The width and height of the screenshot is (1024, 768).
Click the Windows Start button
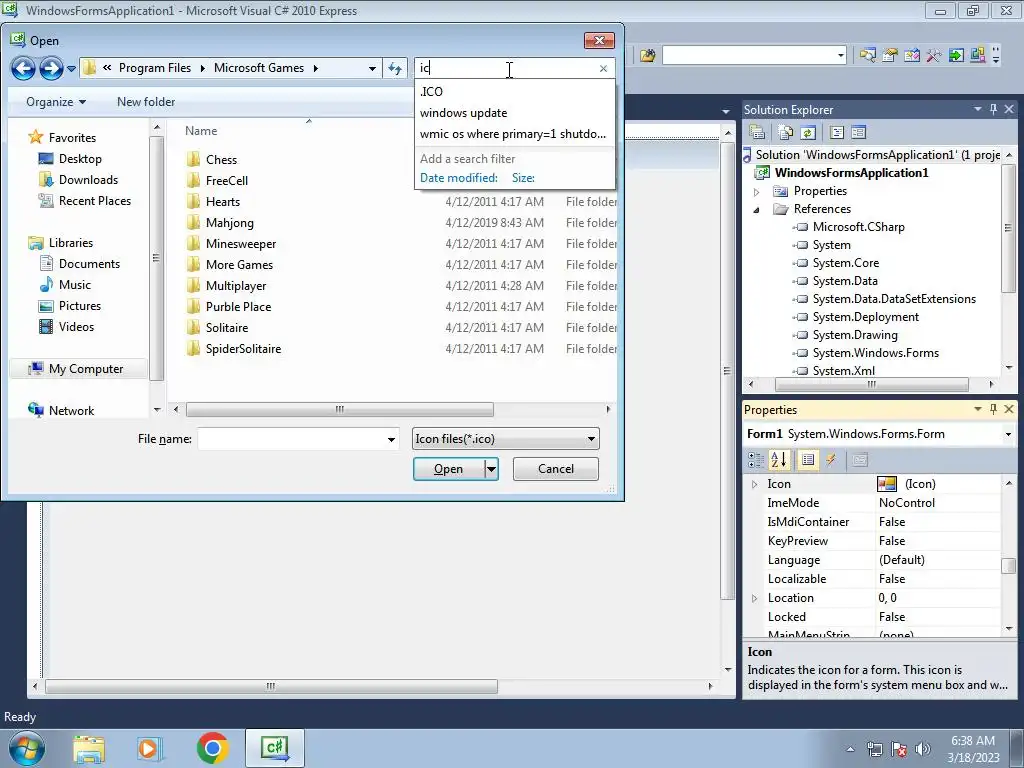click(x=27, y=748)
